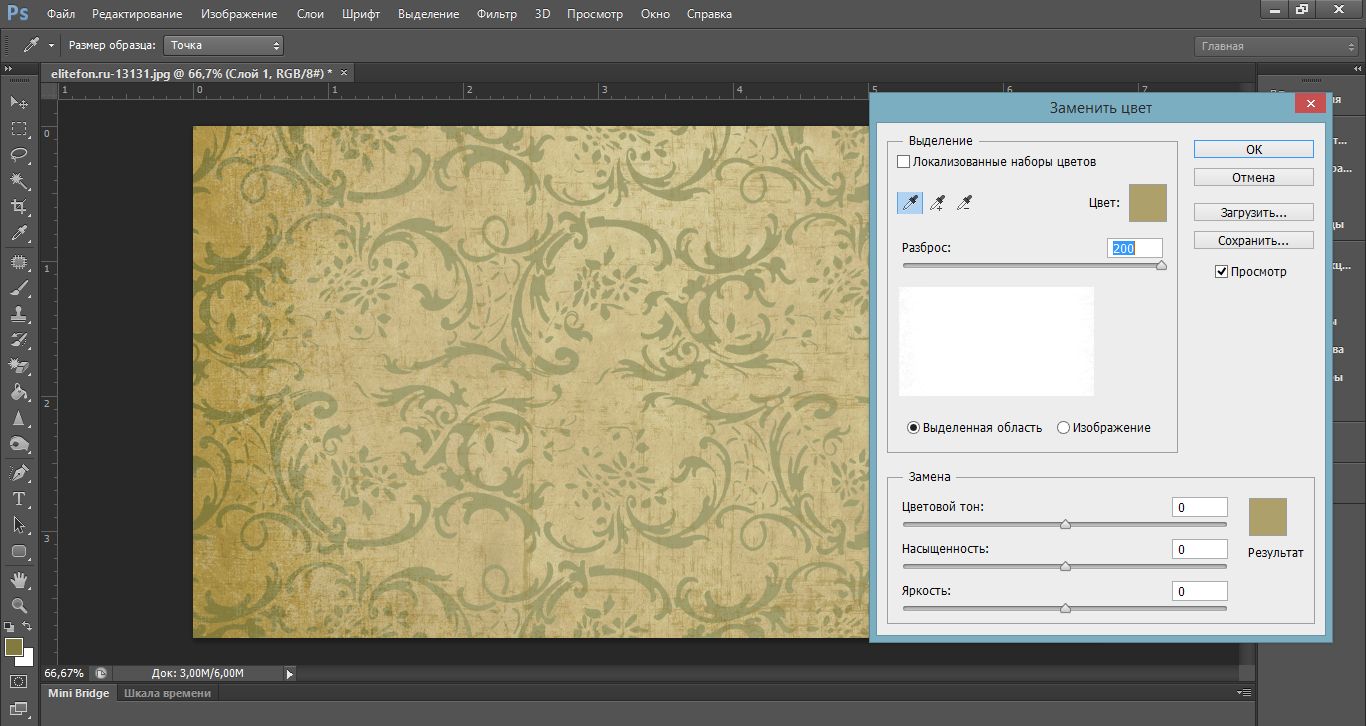Select the Healing Brush tool
Screen dimensions: 1366x726
[19, 262]
